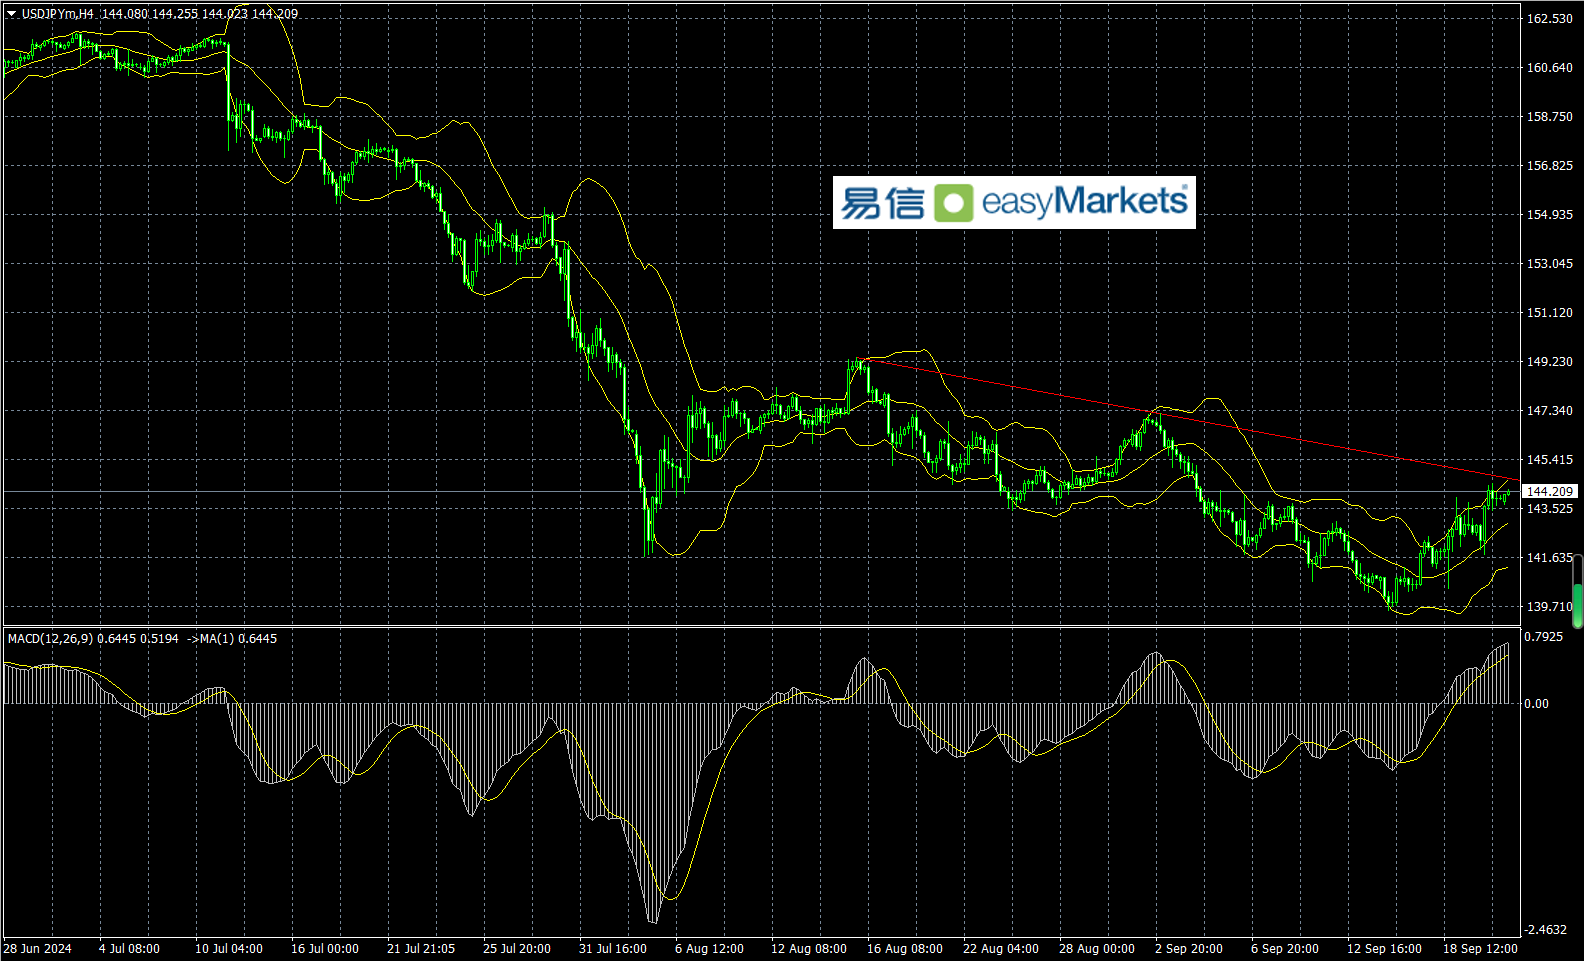The height and width of the screenshot is (961, 1584).
Task: Open the triangle dropdown beside USDJPYm,H4
Action: pos(12,14)
